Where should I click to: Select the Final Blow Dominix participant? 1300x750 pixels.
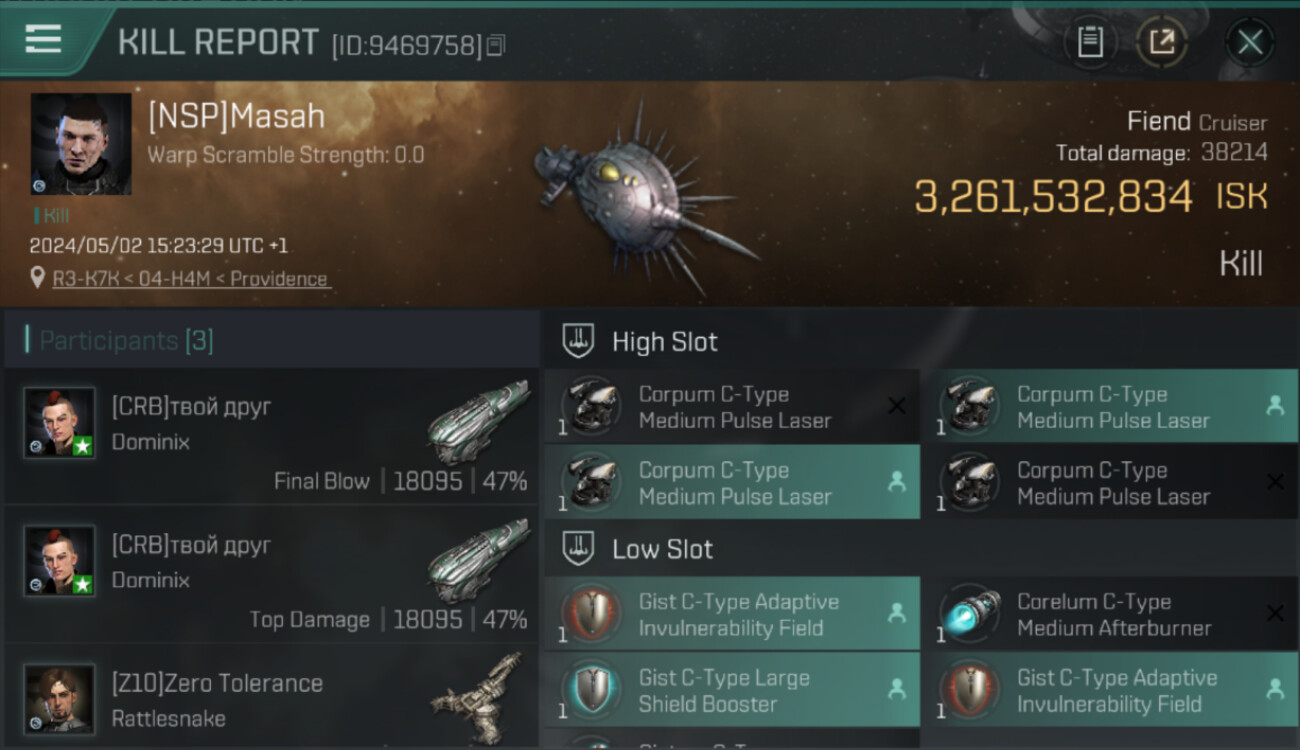point(270,436)
